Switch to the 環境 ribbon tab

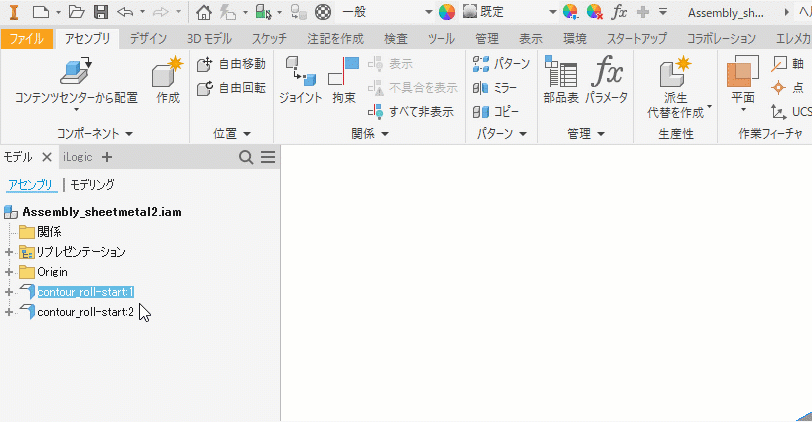pos(574,39)
